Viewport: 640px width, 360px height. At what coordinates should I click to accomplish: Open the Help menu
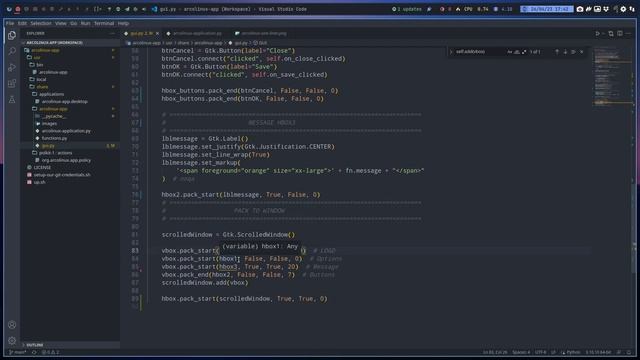(123, 23)
